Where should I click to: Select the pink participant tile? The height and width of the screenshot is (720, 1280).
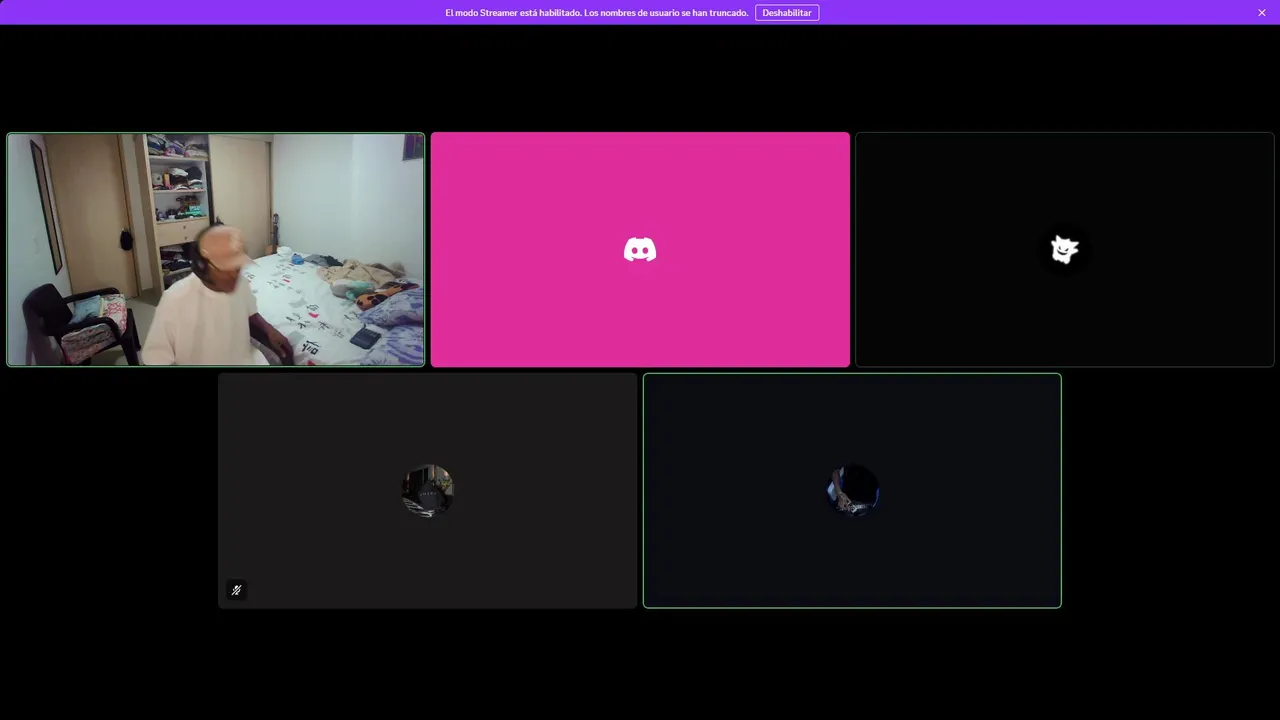(x=640, y=249)
